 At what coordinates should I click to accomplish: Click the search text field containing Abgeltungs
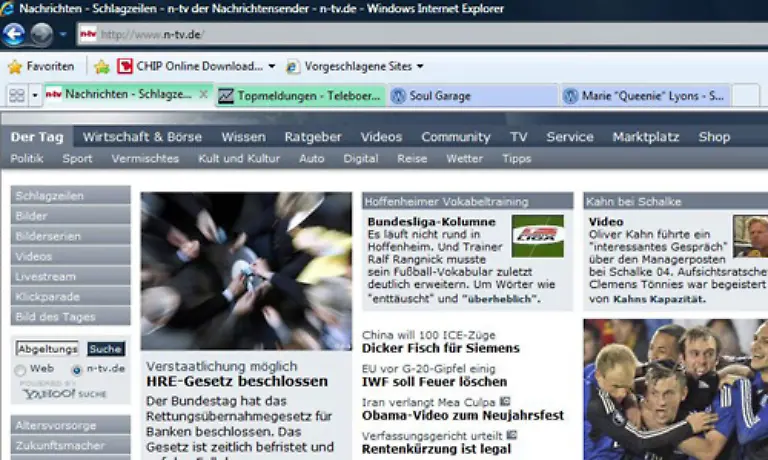47,349
